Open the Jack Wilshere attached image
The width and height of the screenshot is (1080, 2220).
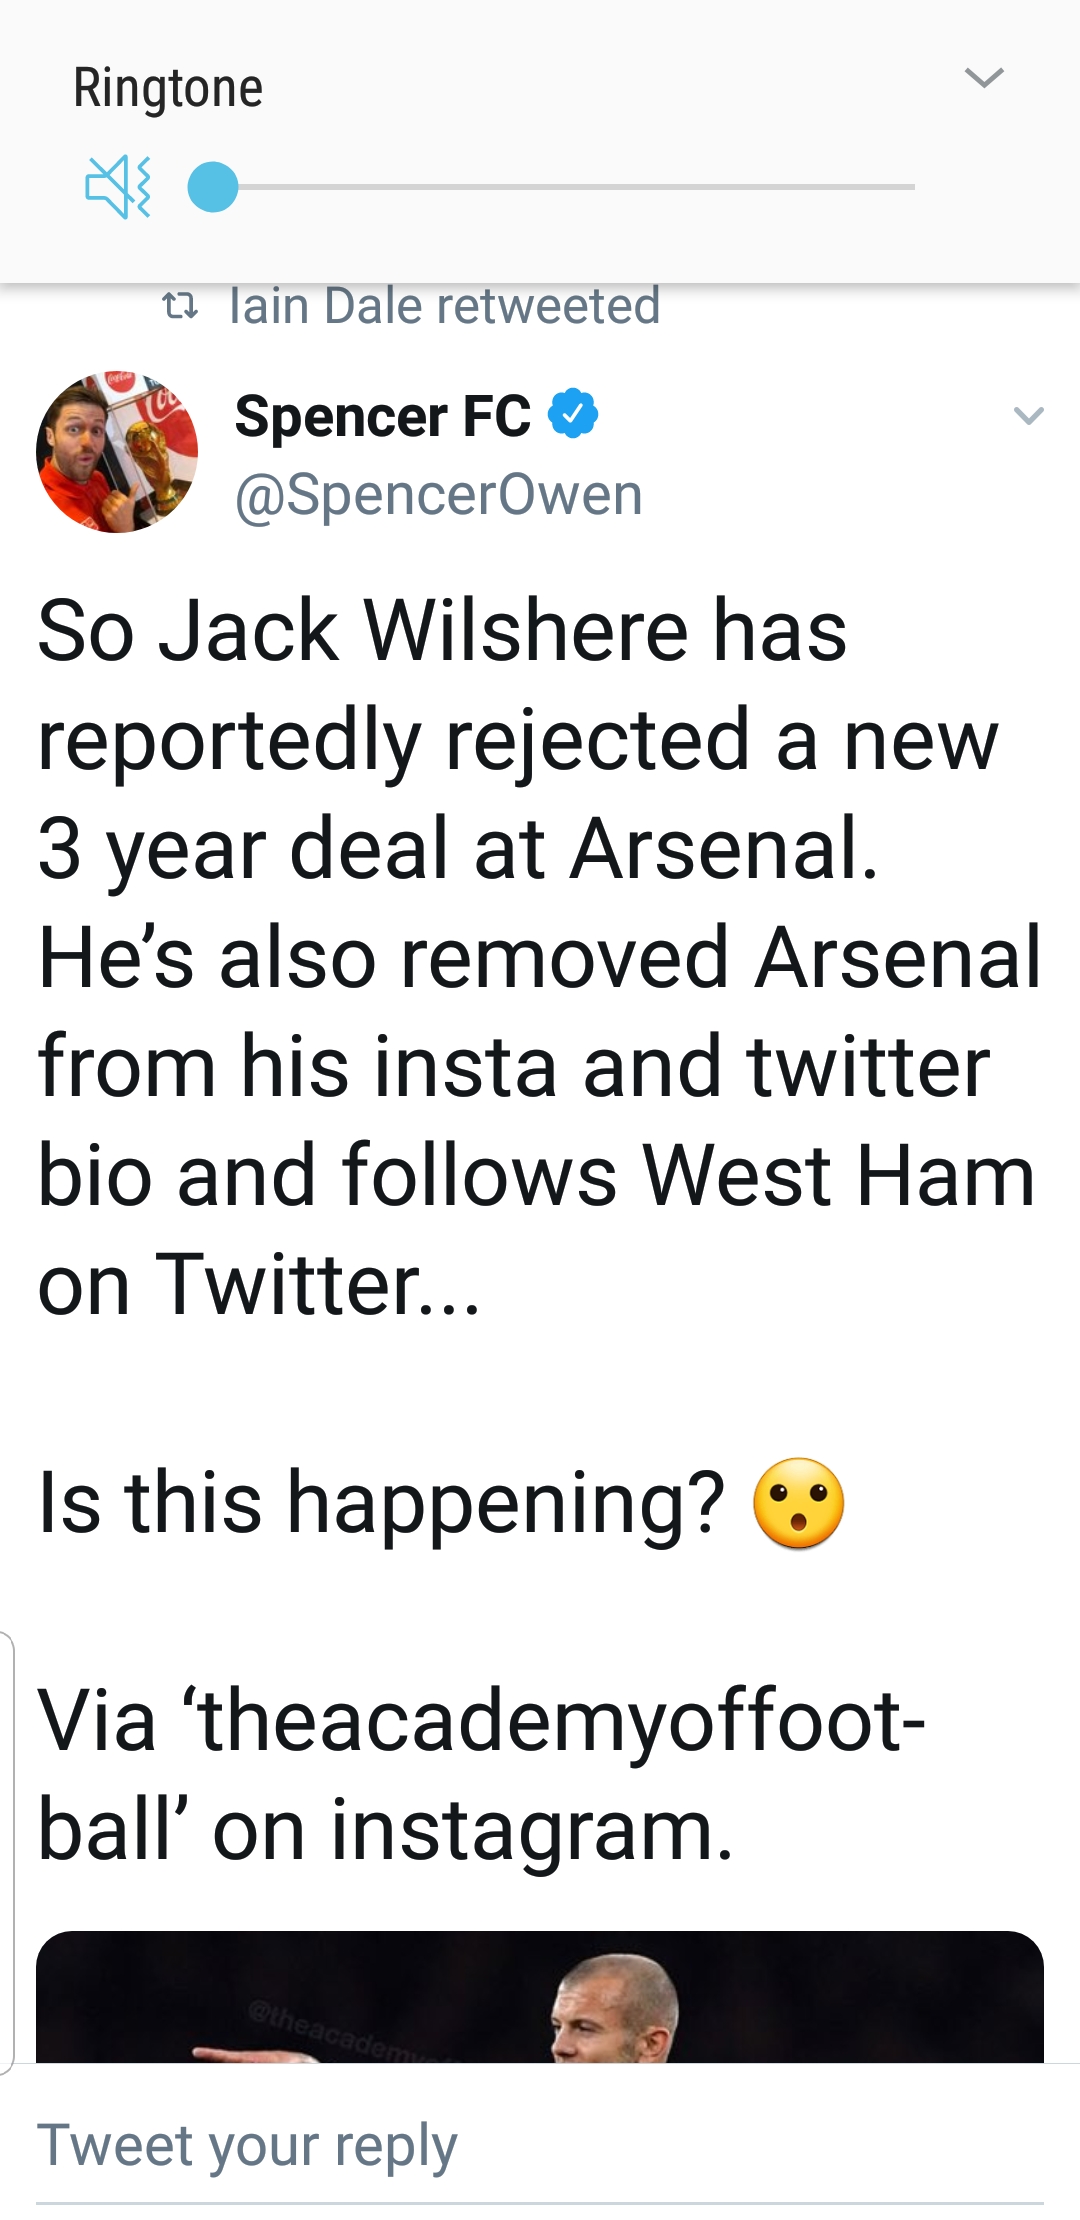click(x=540, y=1998)
